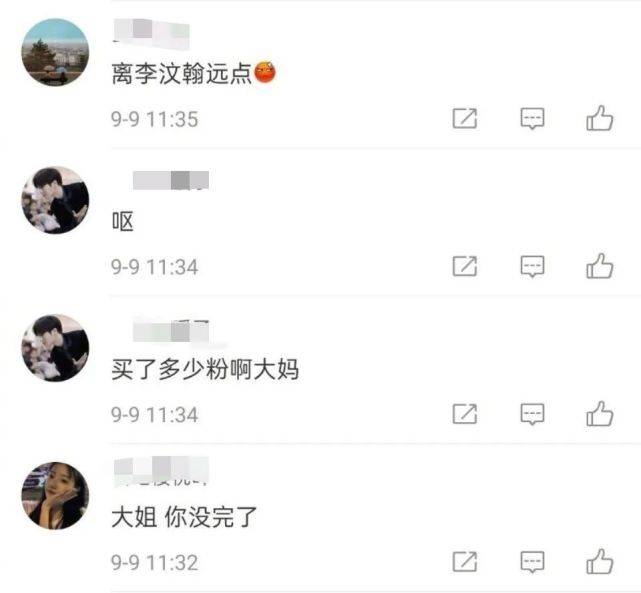641x593 pixels.
Task: Repost the comment "大姐 你没完了"
Action: point(465,562)
